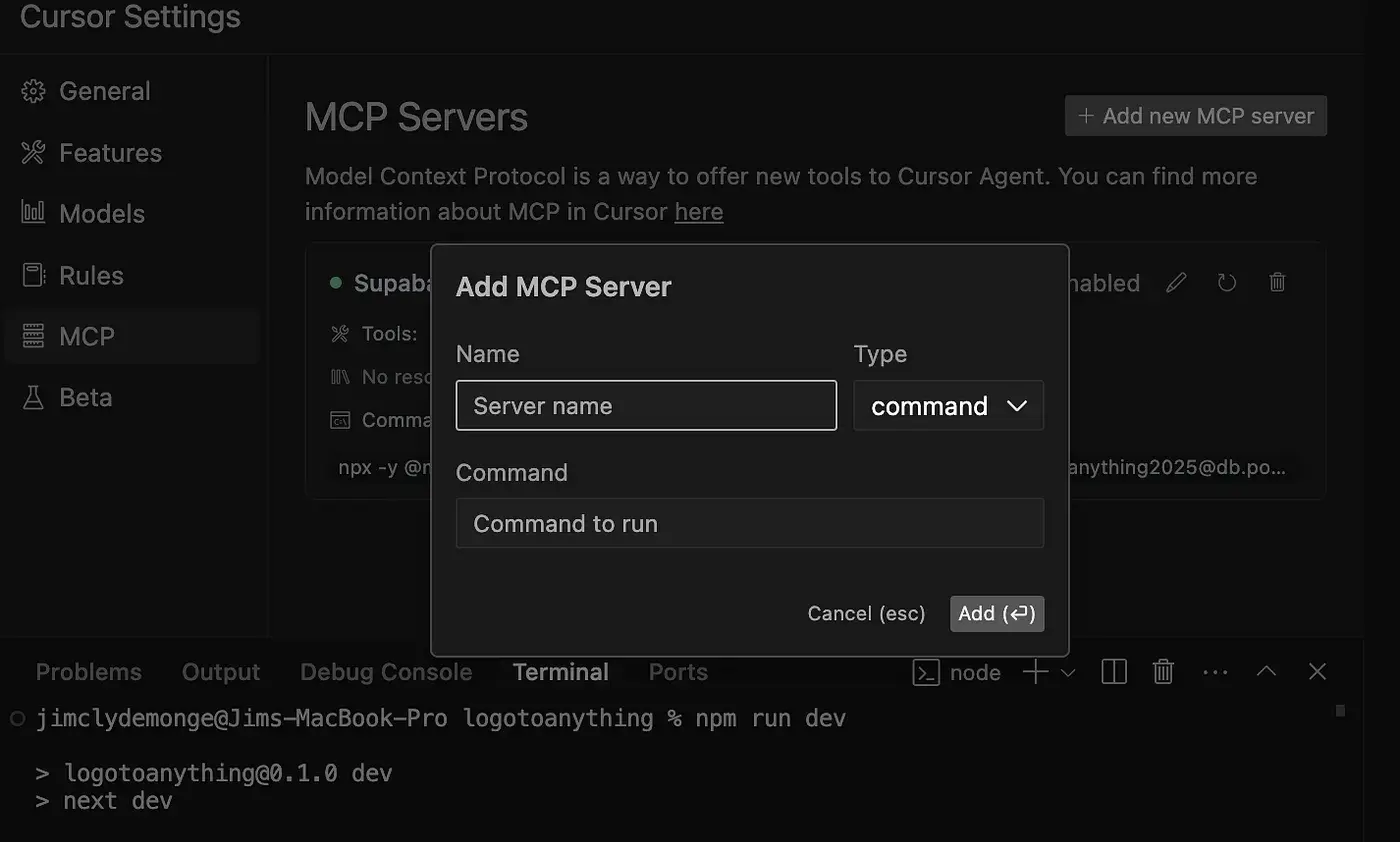Click the green status dot beside Supabase
Viewport: 1400px width, 842px height.
(x=335, y=282)
